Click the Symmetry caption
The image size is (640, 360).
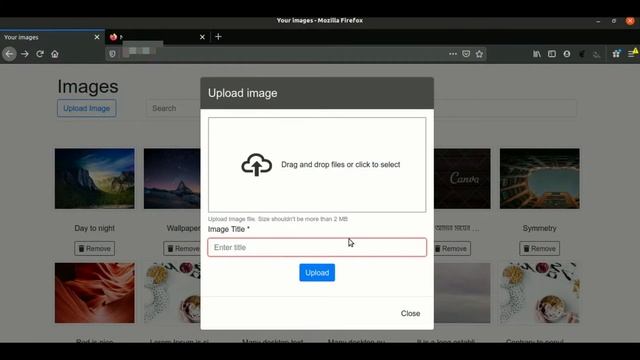click(x=540, y=228)
